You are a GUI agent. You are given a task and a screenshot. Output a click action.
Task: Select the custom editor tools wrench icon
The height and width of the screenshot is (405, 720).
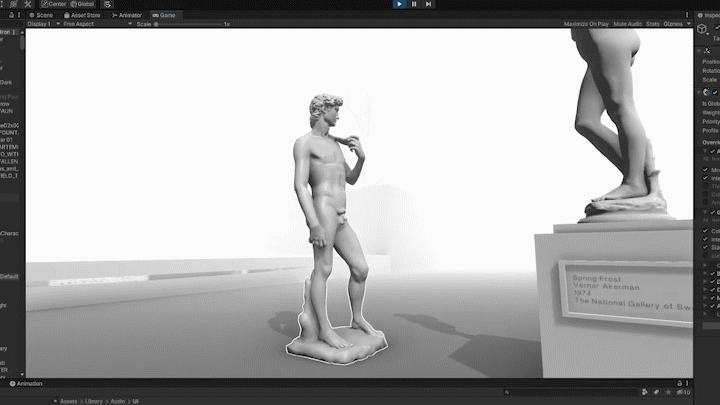point(28,4)
